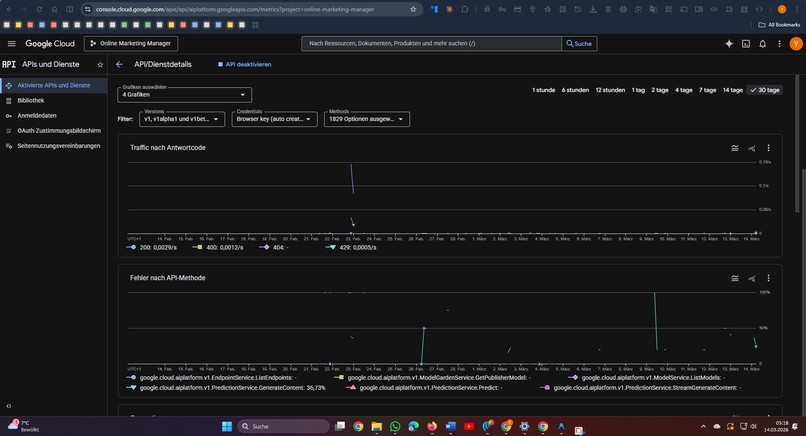Open Metrics Explorer icon for Traffic nach Antwortcode
The height and width of the screenshot is (436, 806).
(752, 148)
